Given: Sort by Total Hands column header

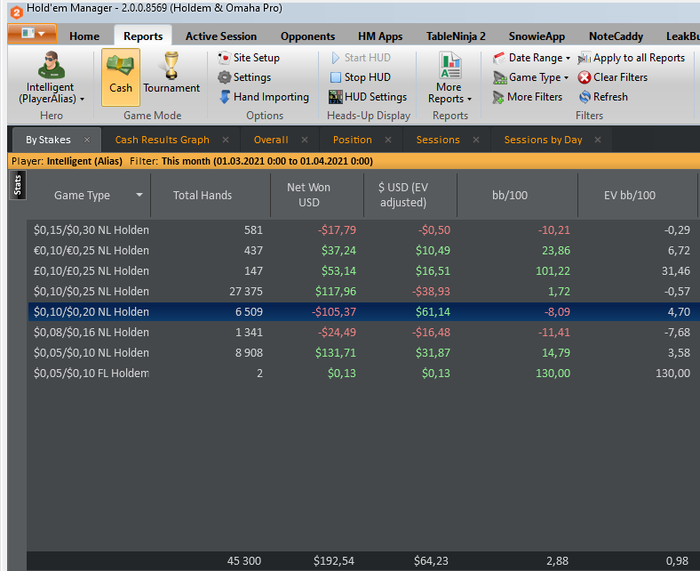Looking at the screenshot, I should (210, 195).
